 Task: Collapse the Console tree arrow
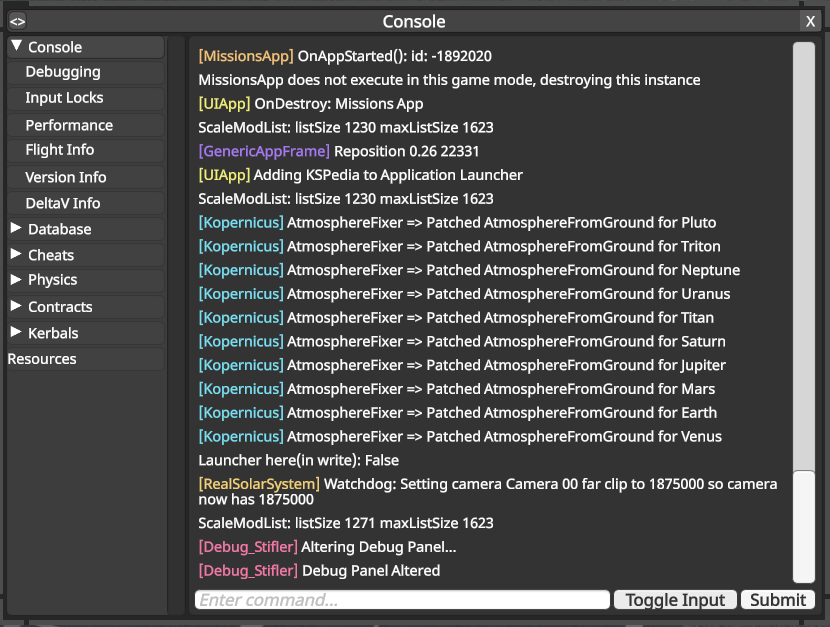tap(16, 46)
